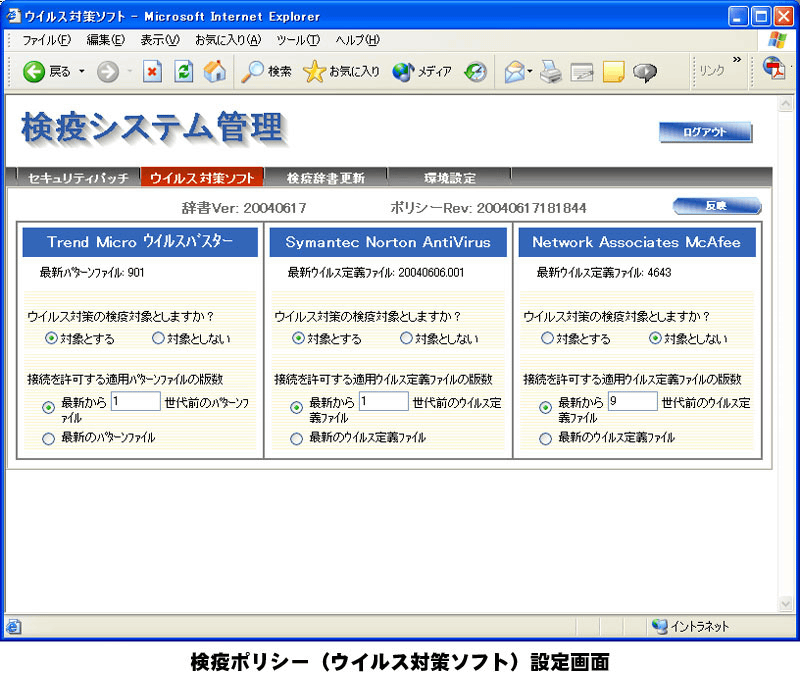Select 対象としない for Trend Micro
The height and width of the screenshot is (680, 800).
(x=158, y=338)
